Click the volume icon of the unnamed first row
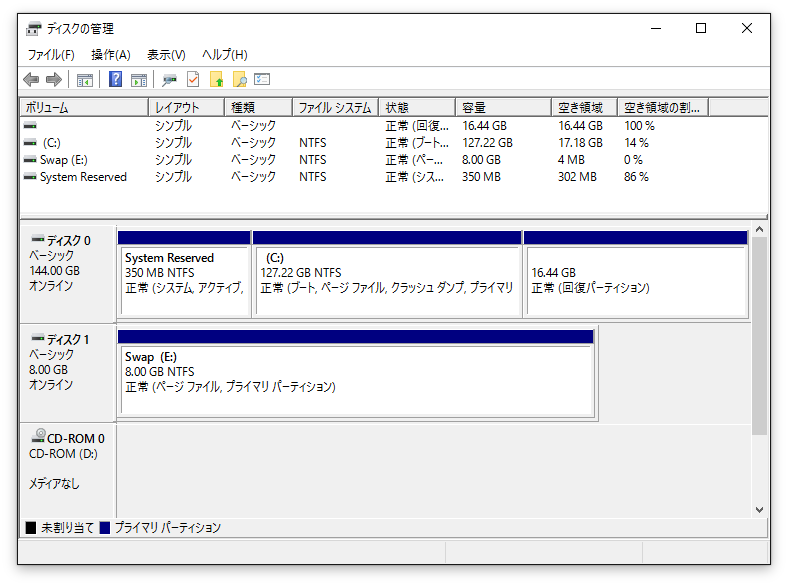Viewport: 788px width, 586px height. click(x=30, y=126)
